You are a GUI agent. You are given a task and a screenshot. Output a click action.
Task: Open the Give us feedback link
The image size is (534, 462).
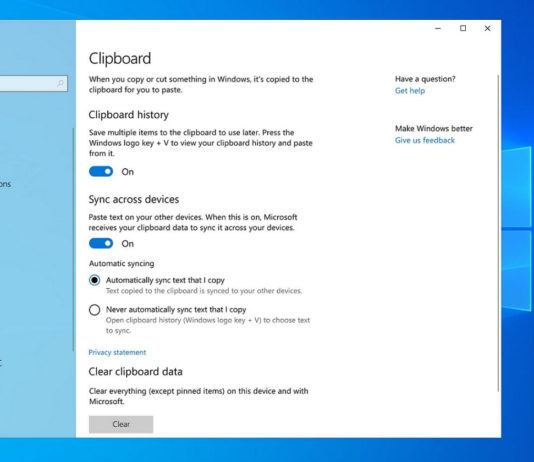click(425, 140)
